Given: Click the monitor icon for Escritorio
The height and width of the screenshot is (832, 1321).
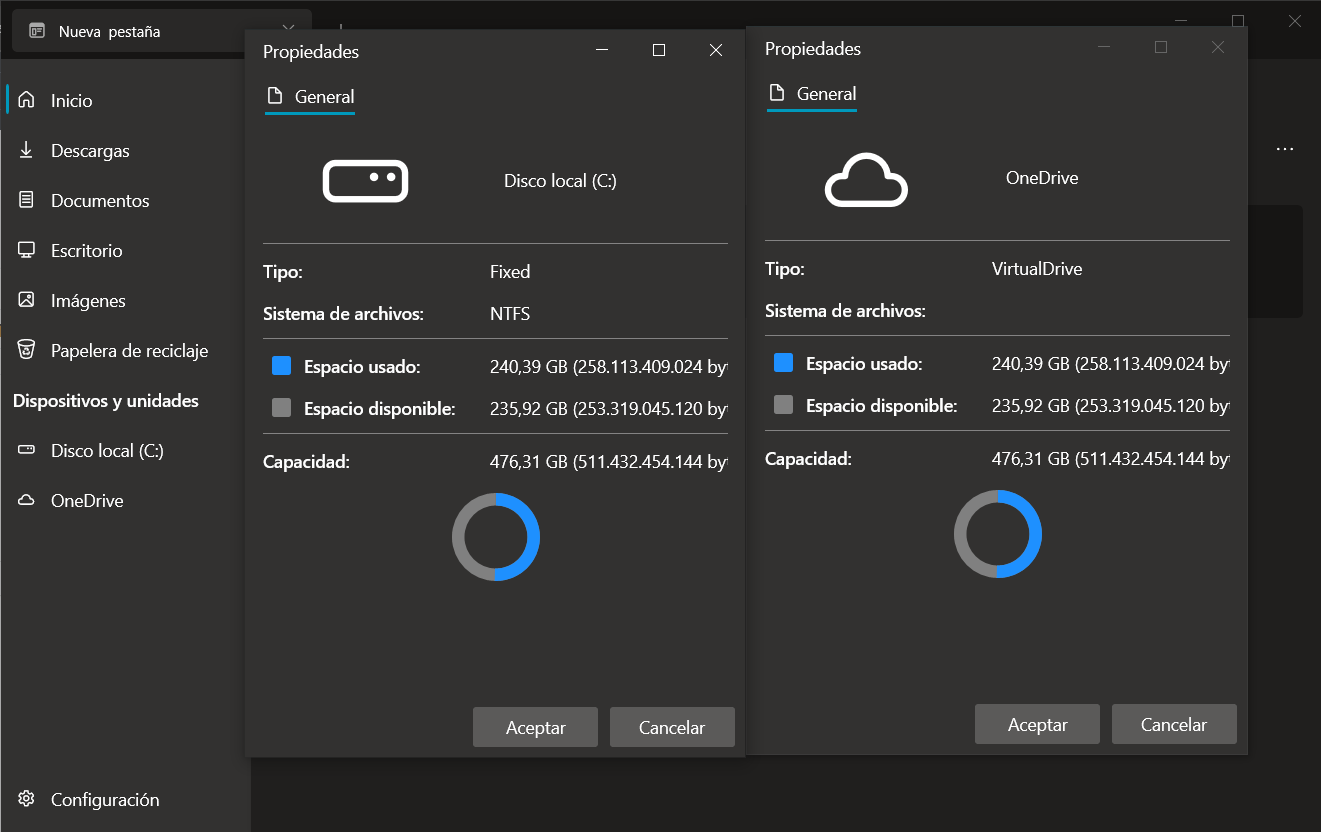Looking at the screenshot, I should coord(27,250).
